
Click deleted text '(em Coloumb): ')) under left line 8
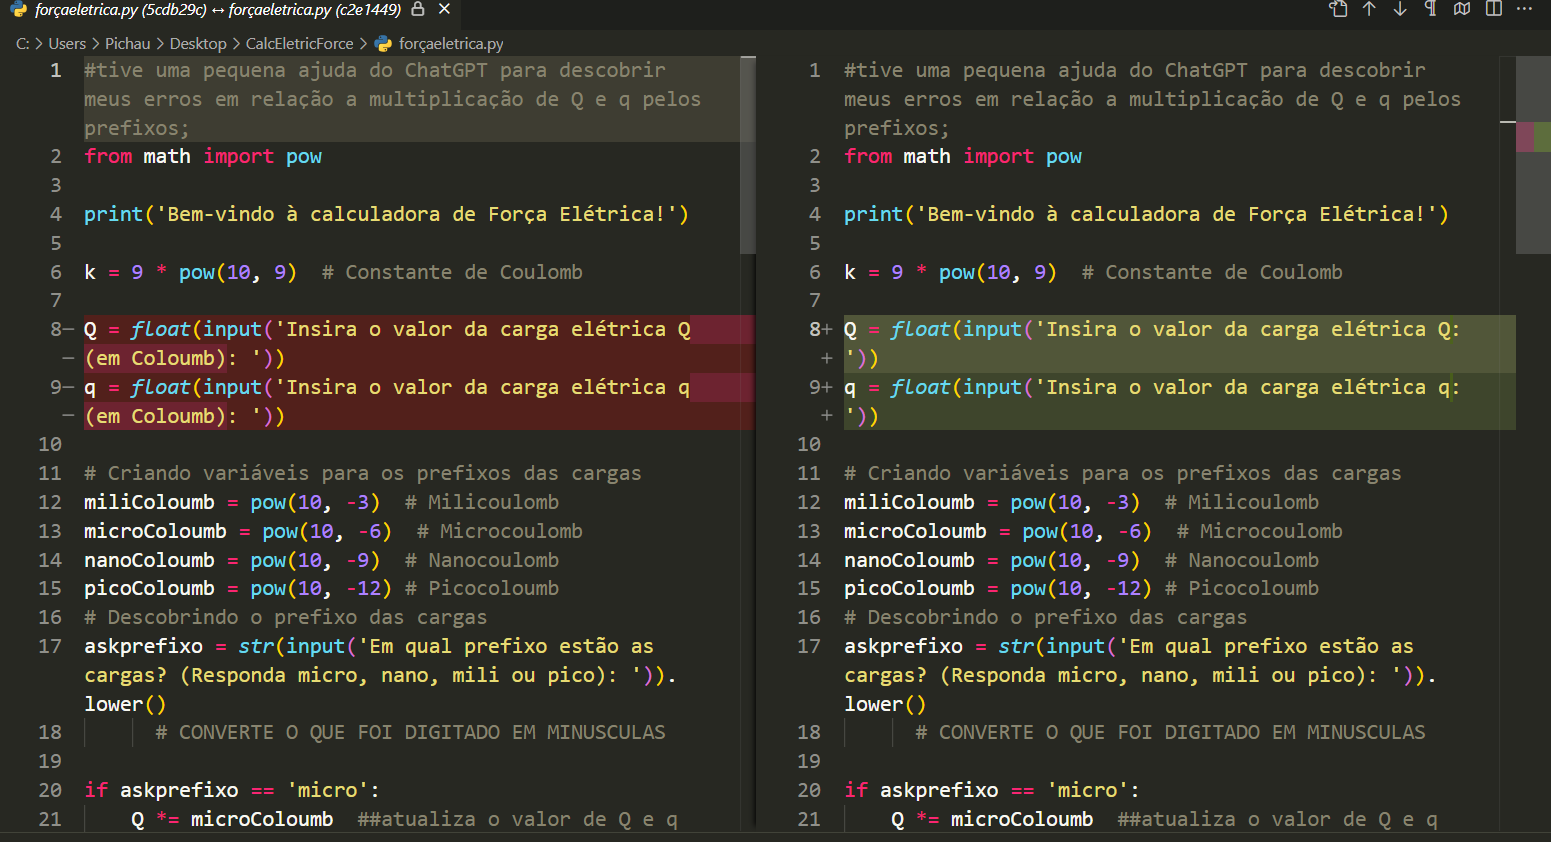coord(185,358)
